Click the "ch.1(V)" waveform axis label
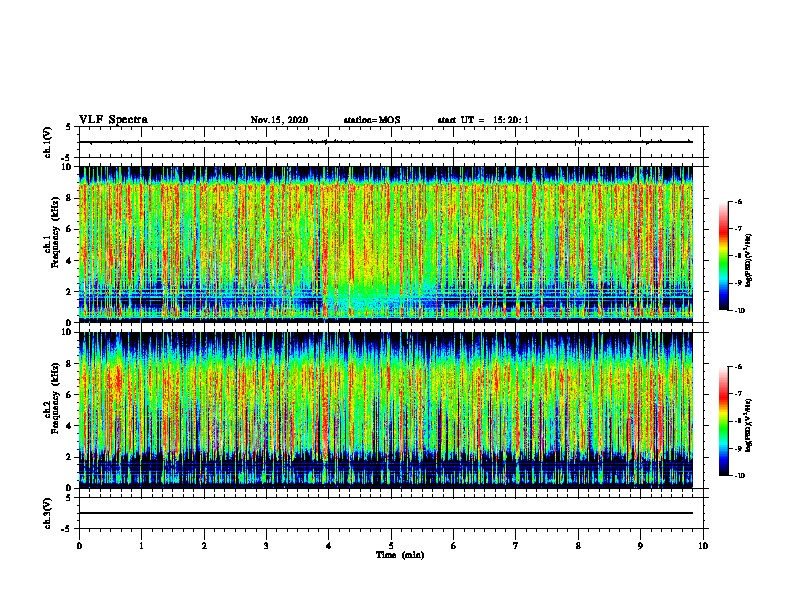 [x=48, y=142]
